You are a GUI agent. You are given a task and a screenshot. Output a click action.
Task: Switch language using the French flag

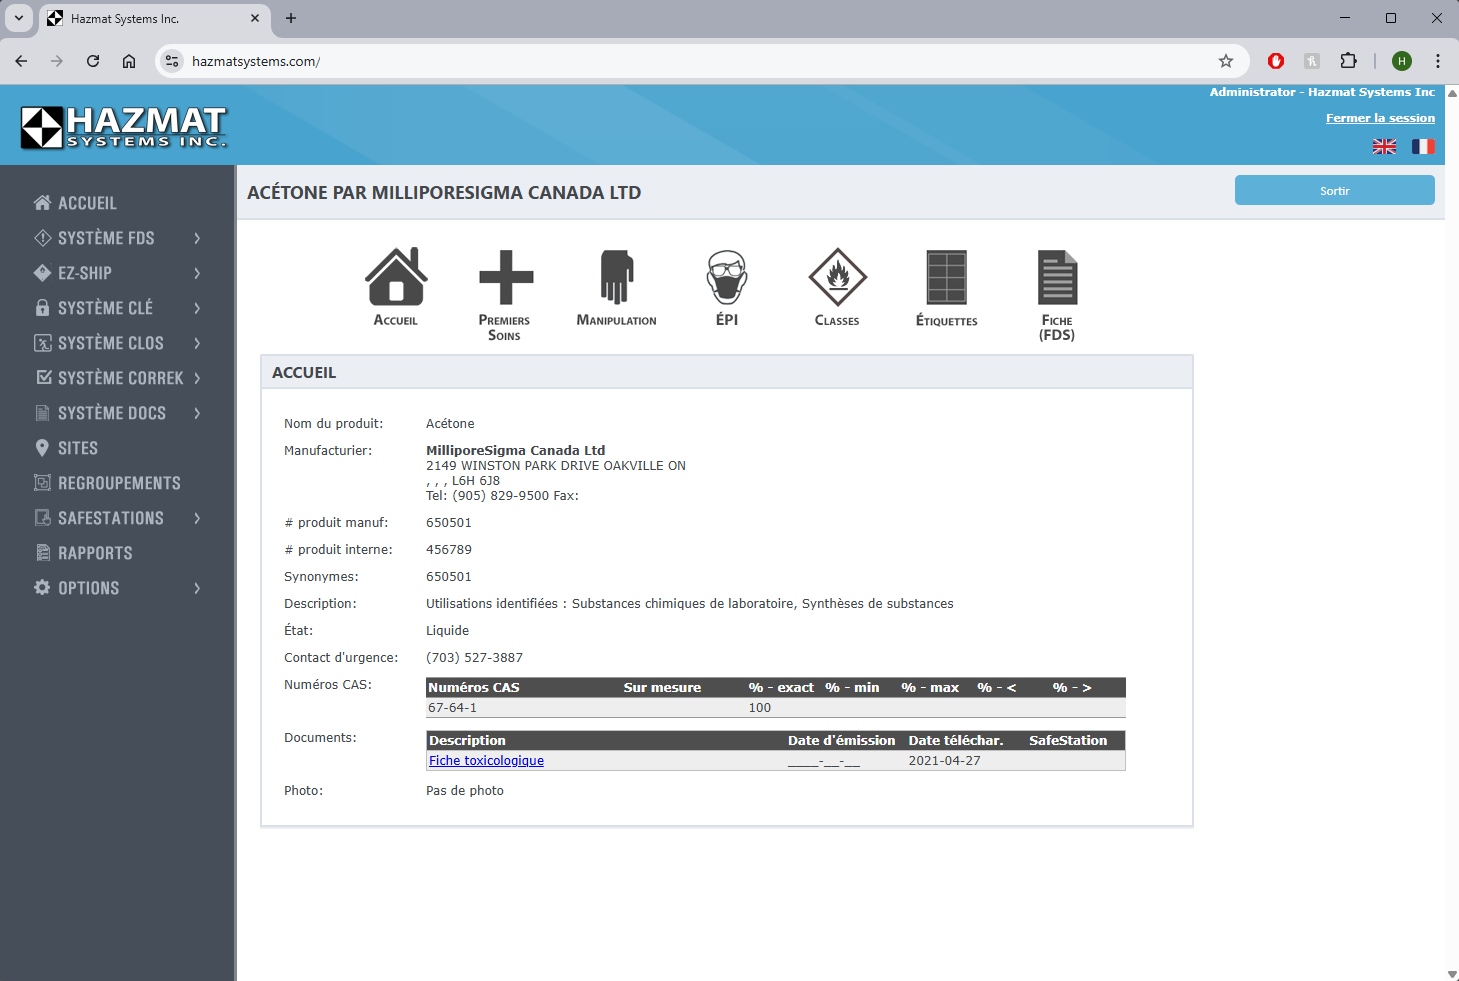pyautogui.click(x=1423, y=147)
